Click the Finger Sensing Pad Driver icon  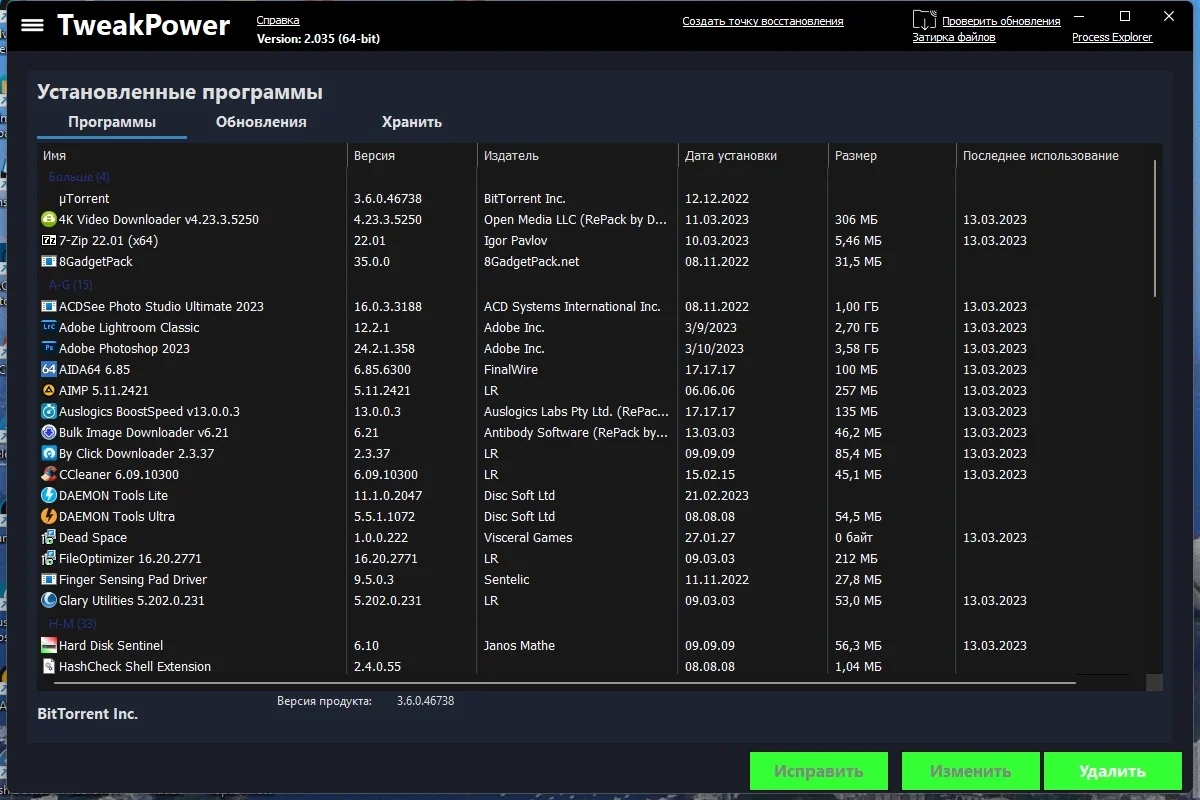tap(49, 579)
